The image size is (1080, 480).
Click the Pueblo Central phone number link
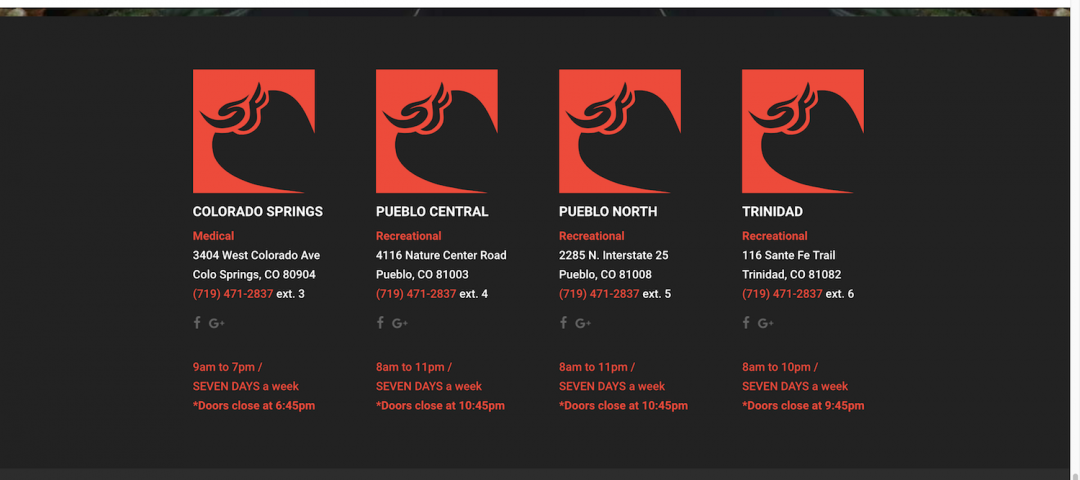click(416, 294)
